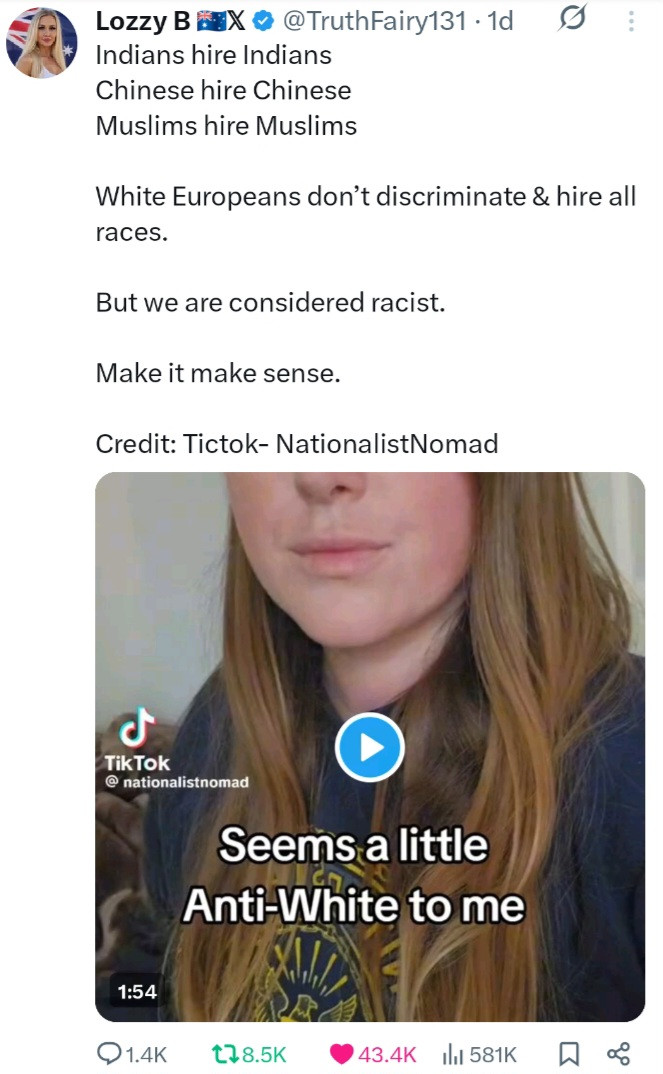Screen dimensions: 663x1074
Task: Open the three-dot more options menu
Action: [631, 21]
